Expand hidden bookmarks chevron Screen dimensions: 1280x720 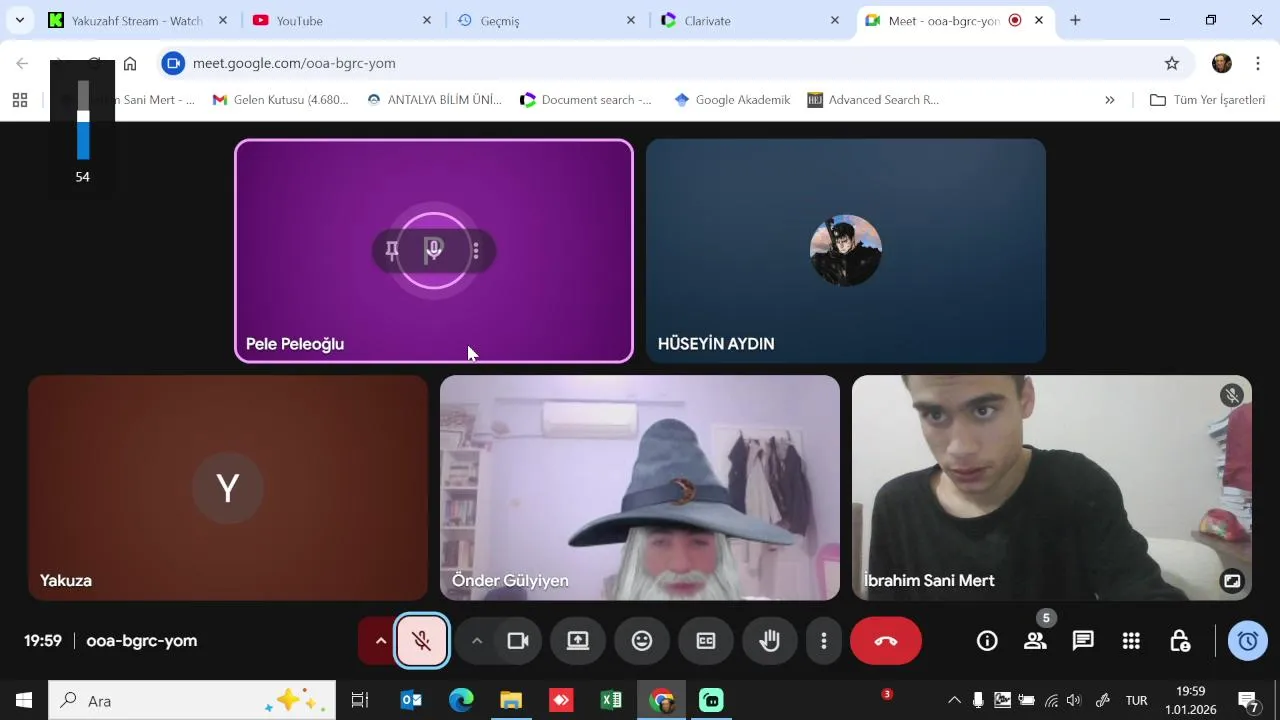(1109, 100)
